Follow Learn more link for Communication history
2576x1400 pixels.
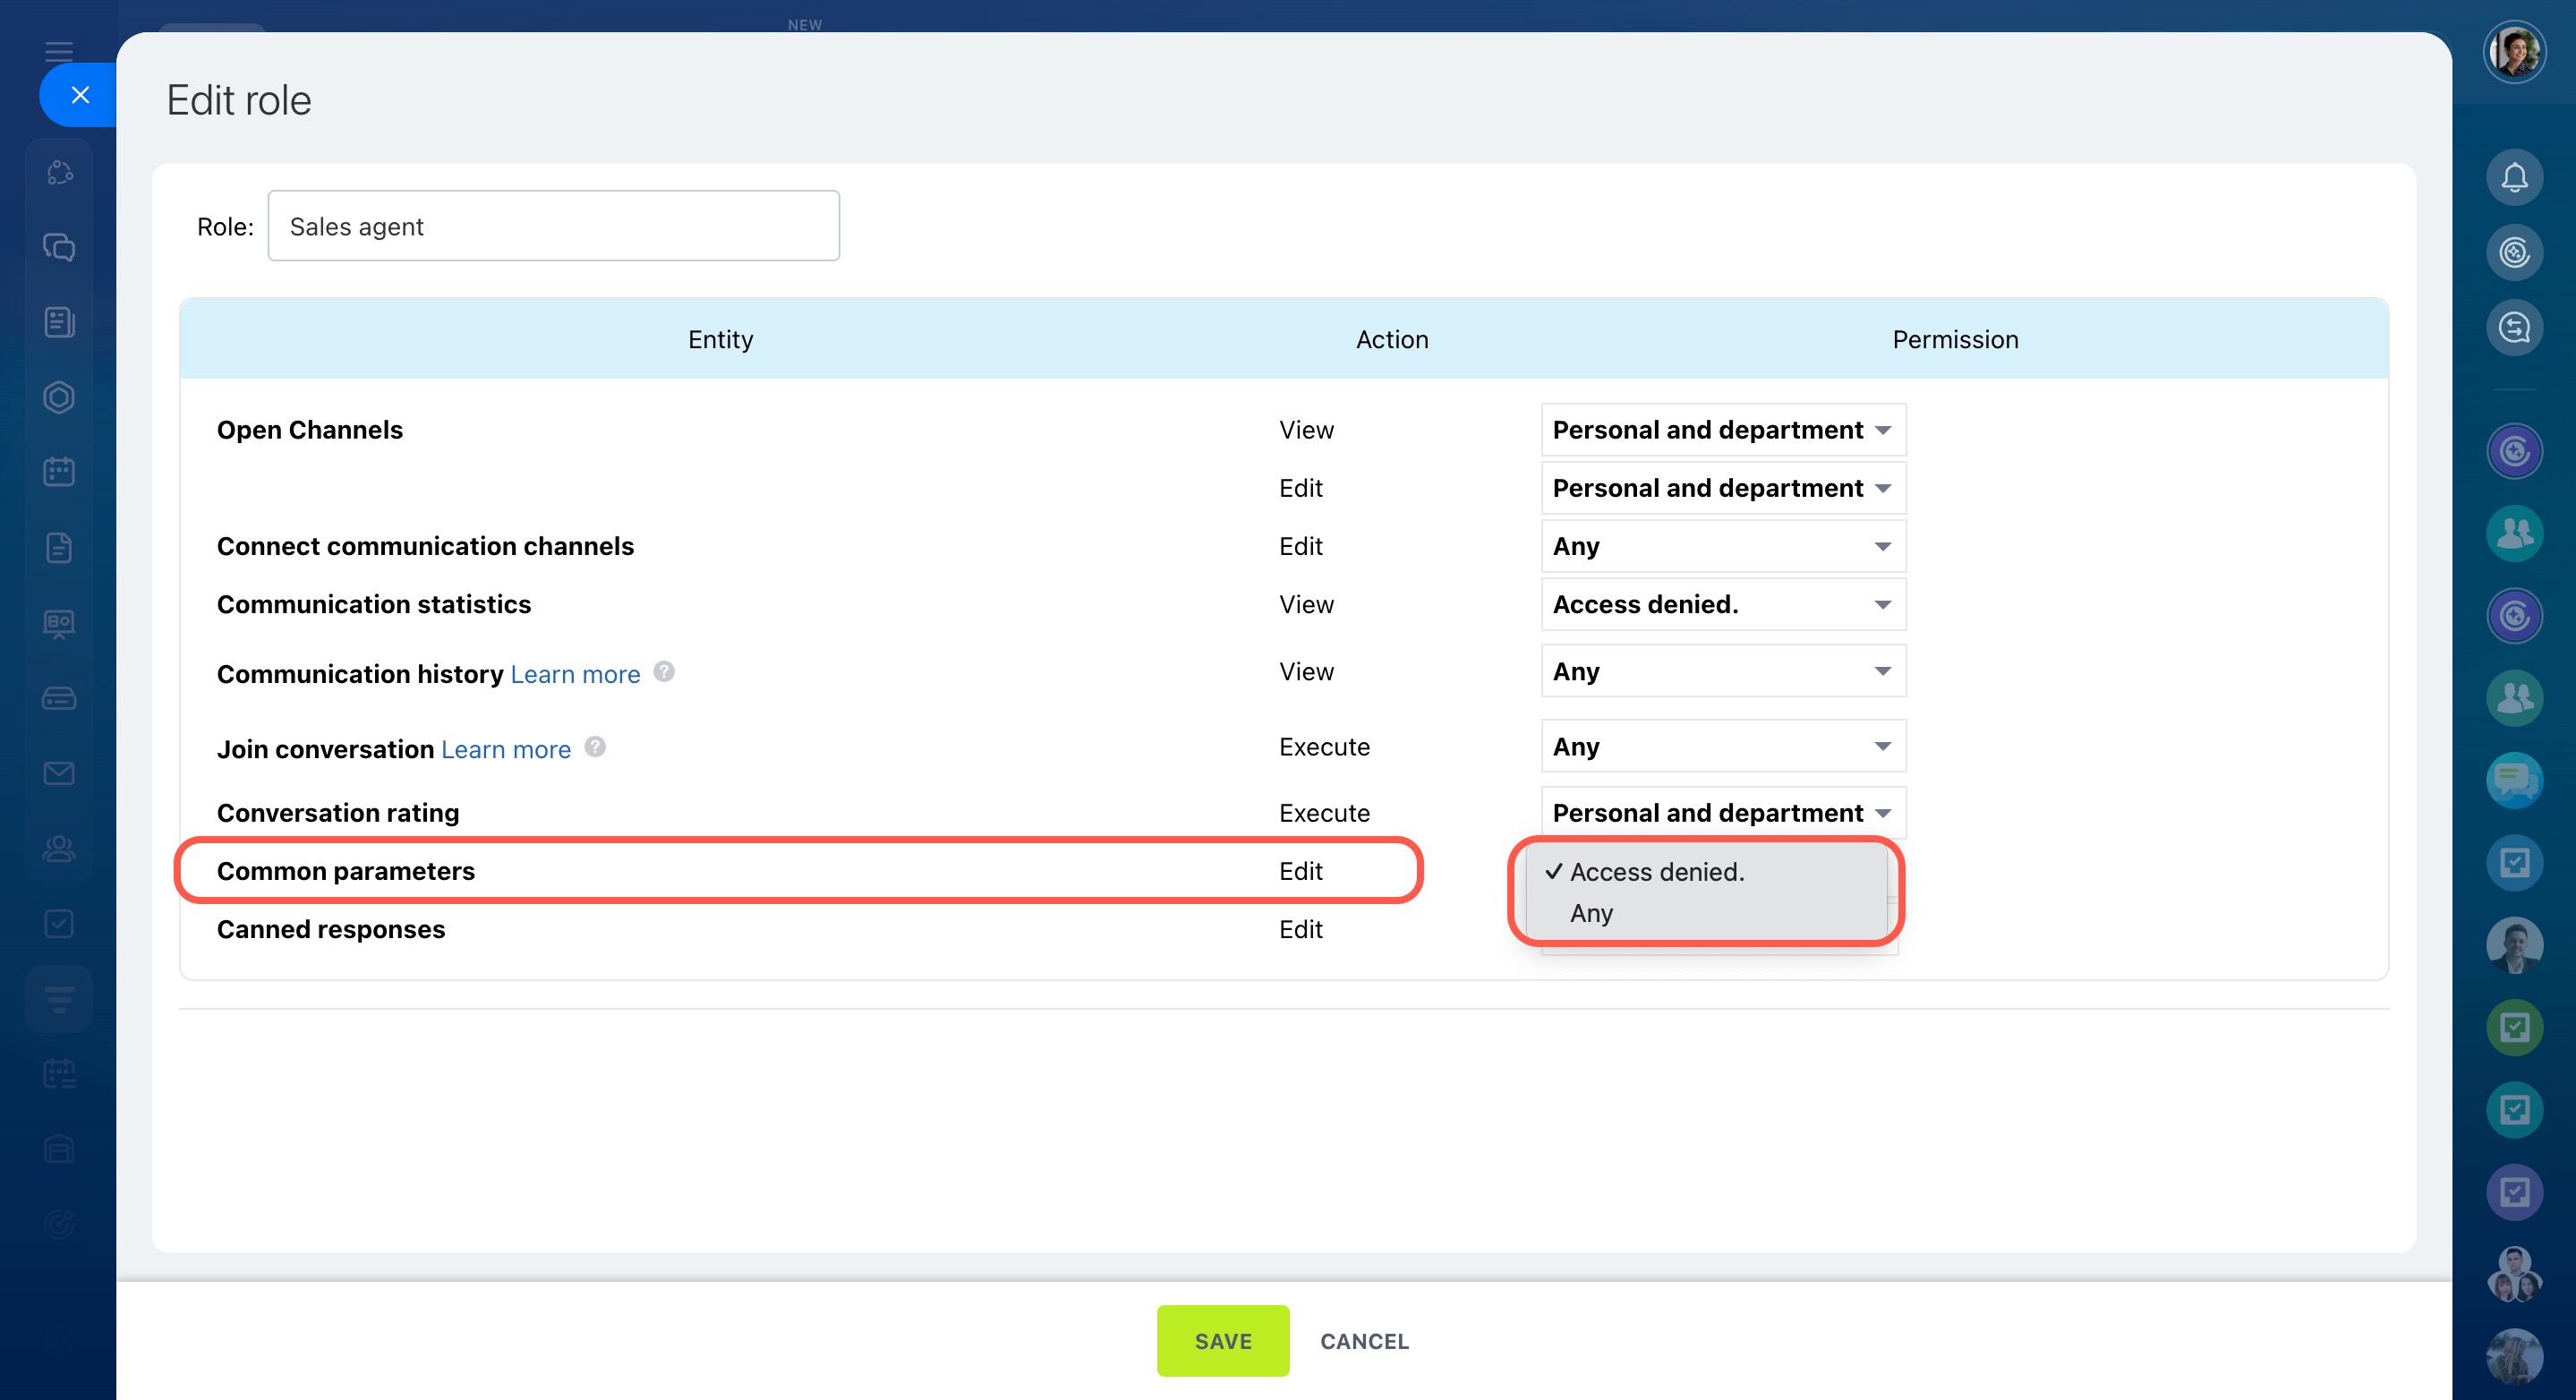[x=575, y=674]
